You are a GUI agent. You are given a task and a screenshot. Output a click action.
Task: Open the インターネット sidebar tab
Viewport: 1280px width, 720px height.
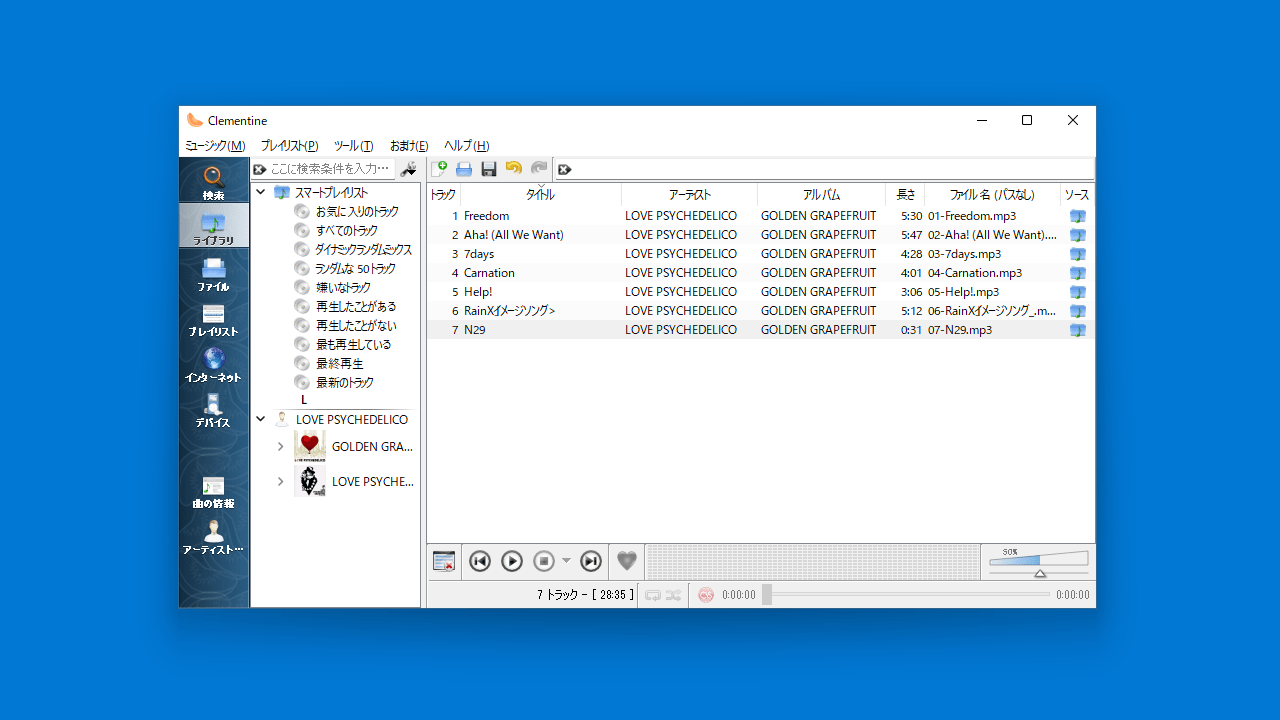(214, 364)
